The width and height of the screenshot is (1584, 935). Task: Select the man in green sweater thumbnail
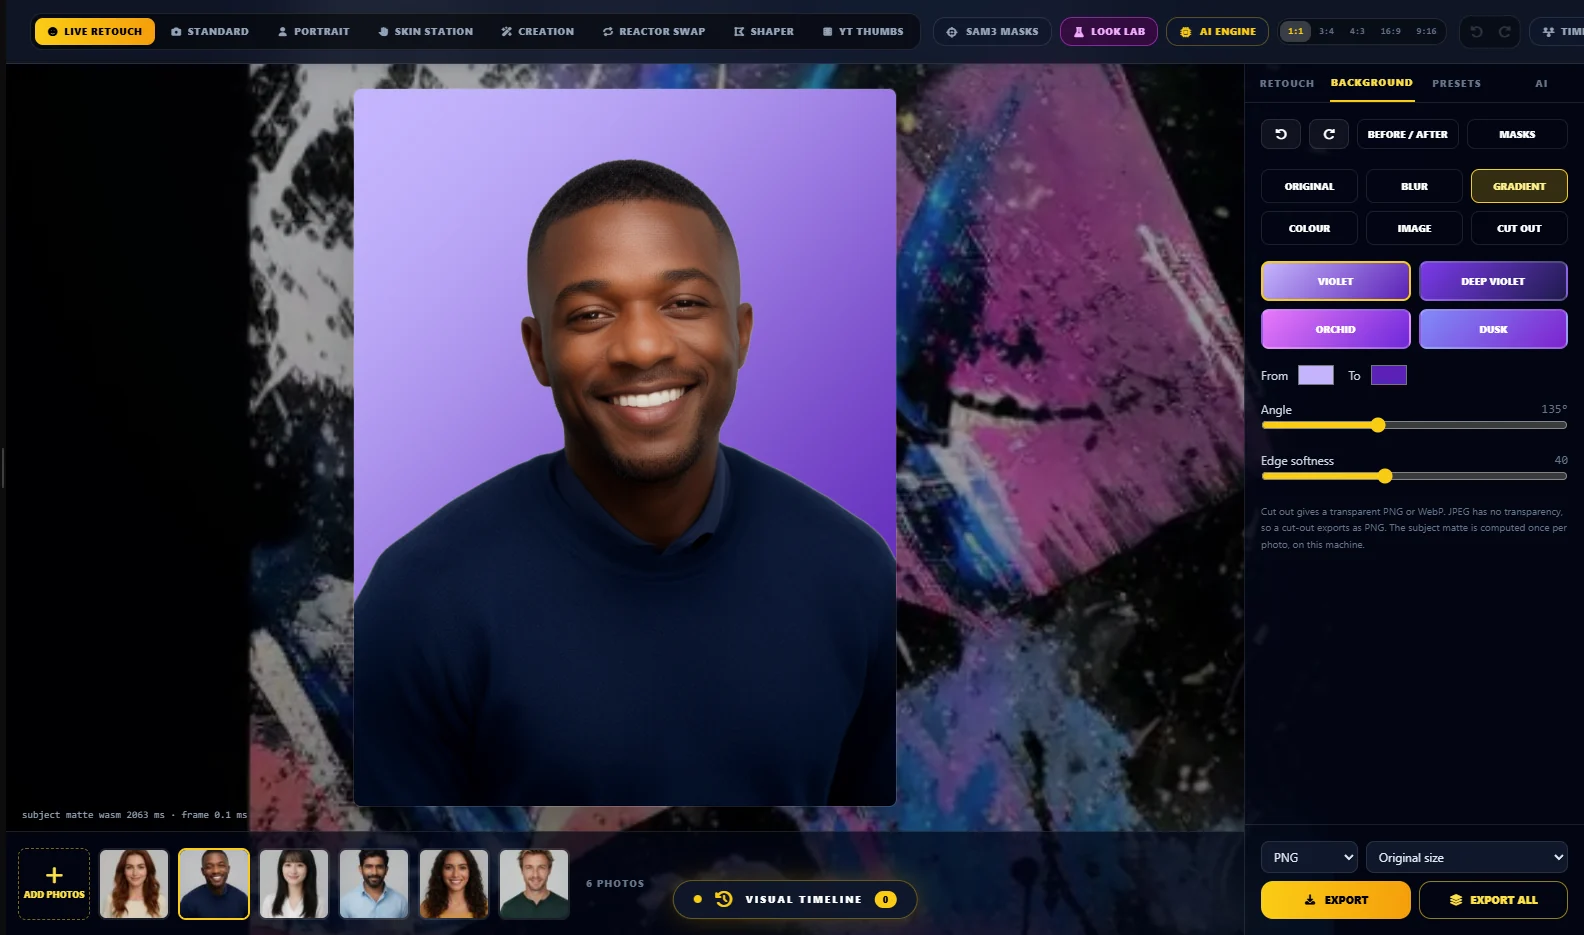click(534, 884)
